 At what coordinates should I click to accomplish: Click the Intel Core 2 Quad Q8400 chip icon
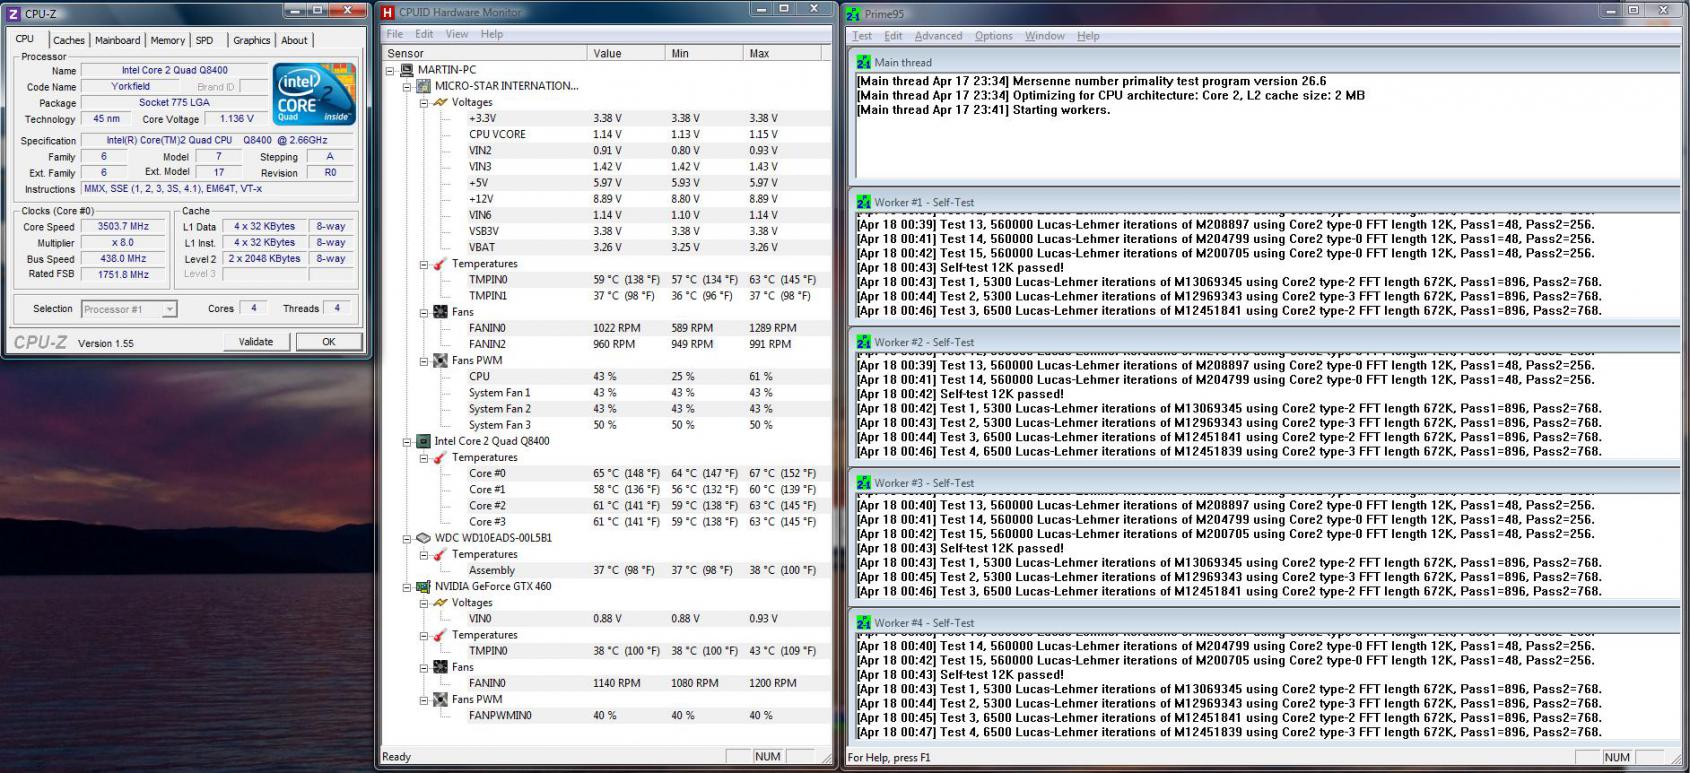424,441
